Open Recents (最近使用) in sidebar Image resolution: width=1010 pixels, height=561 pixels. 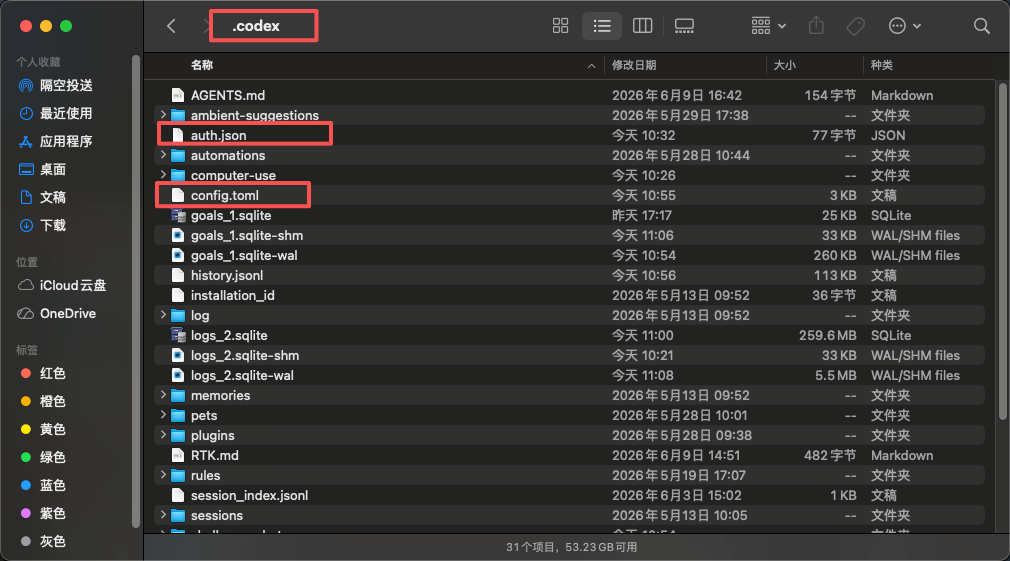[66, 113]
